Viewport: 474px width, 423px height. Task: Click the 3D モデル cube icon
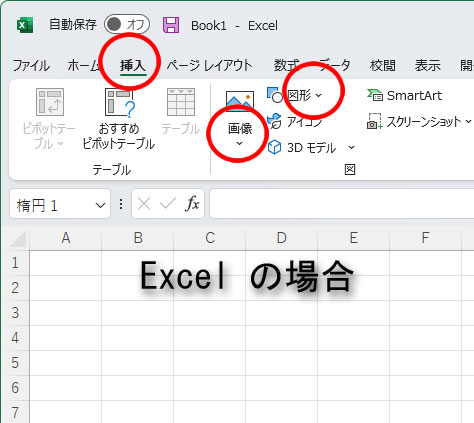(x=275, y=147)
